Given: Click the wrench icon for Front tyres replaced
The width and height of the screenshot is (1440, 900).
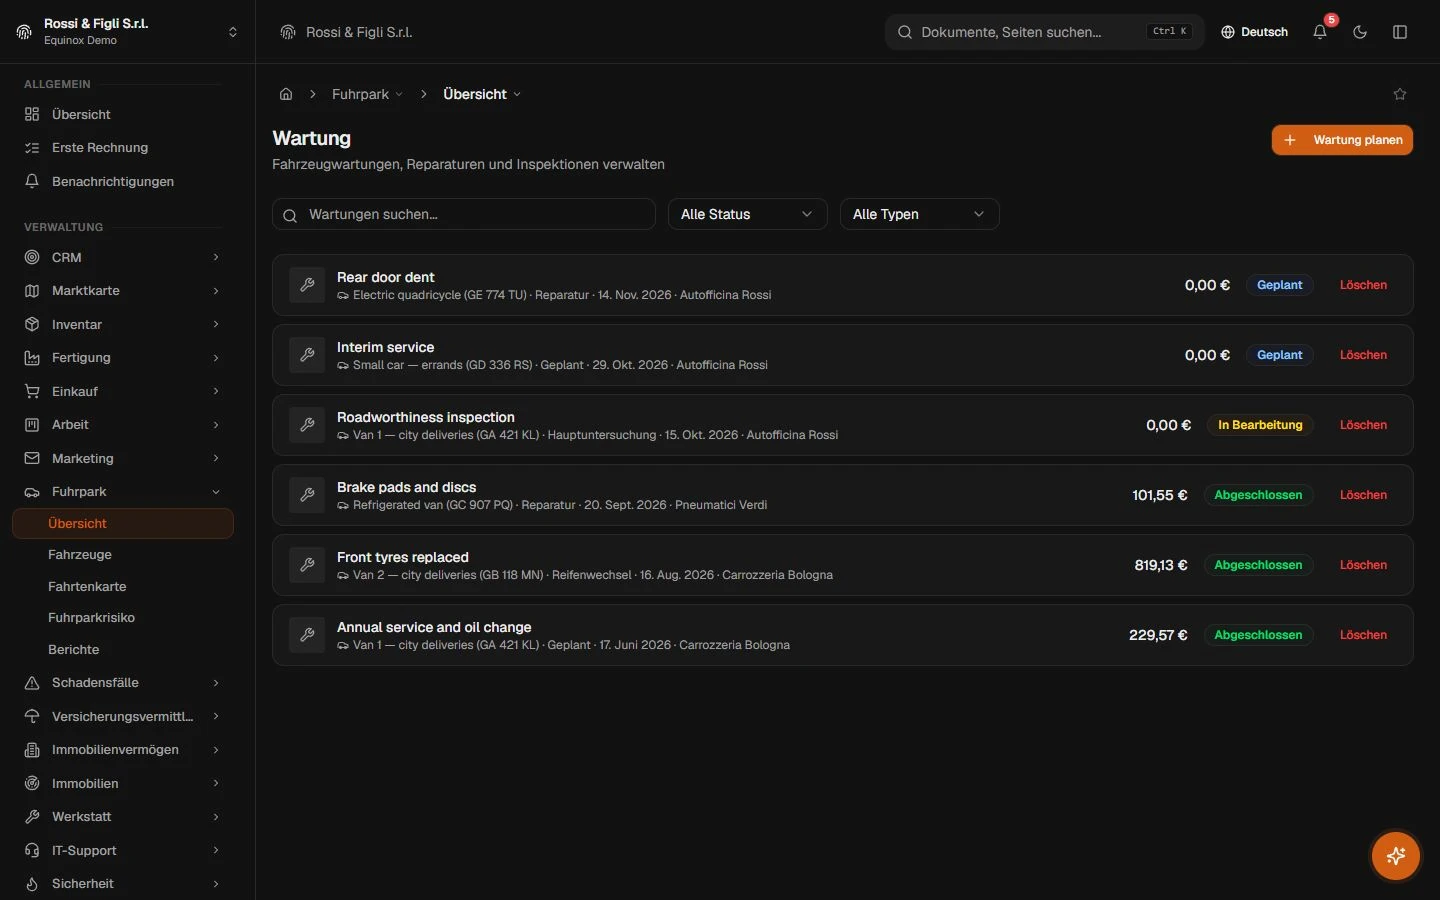Looking at the screenshot, I should (x=307, y=565).
